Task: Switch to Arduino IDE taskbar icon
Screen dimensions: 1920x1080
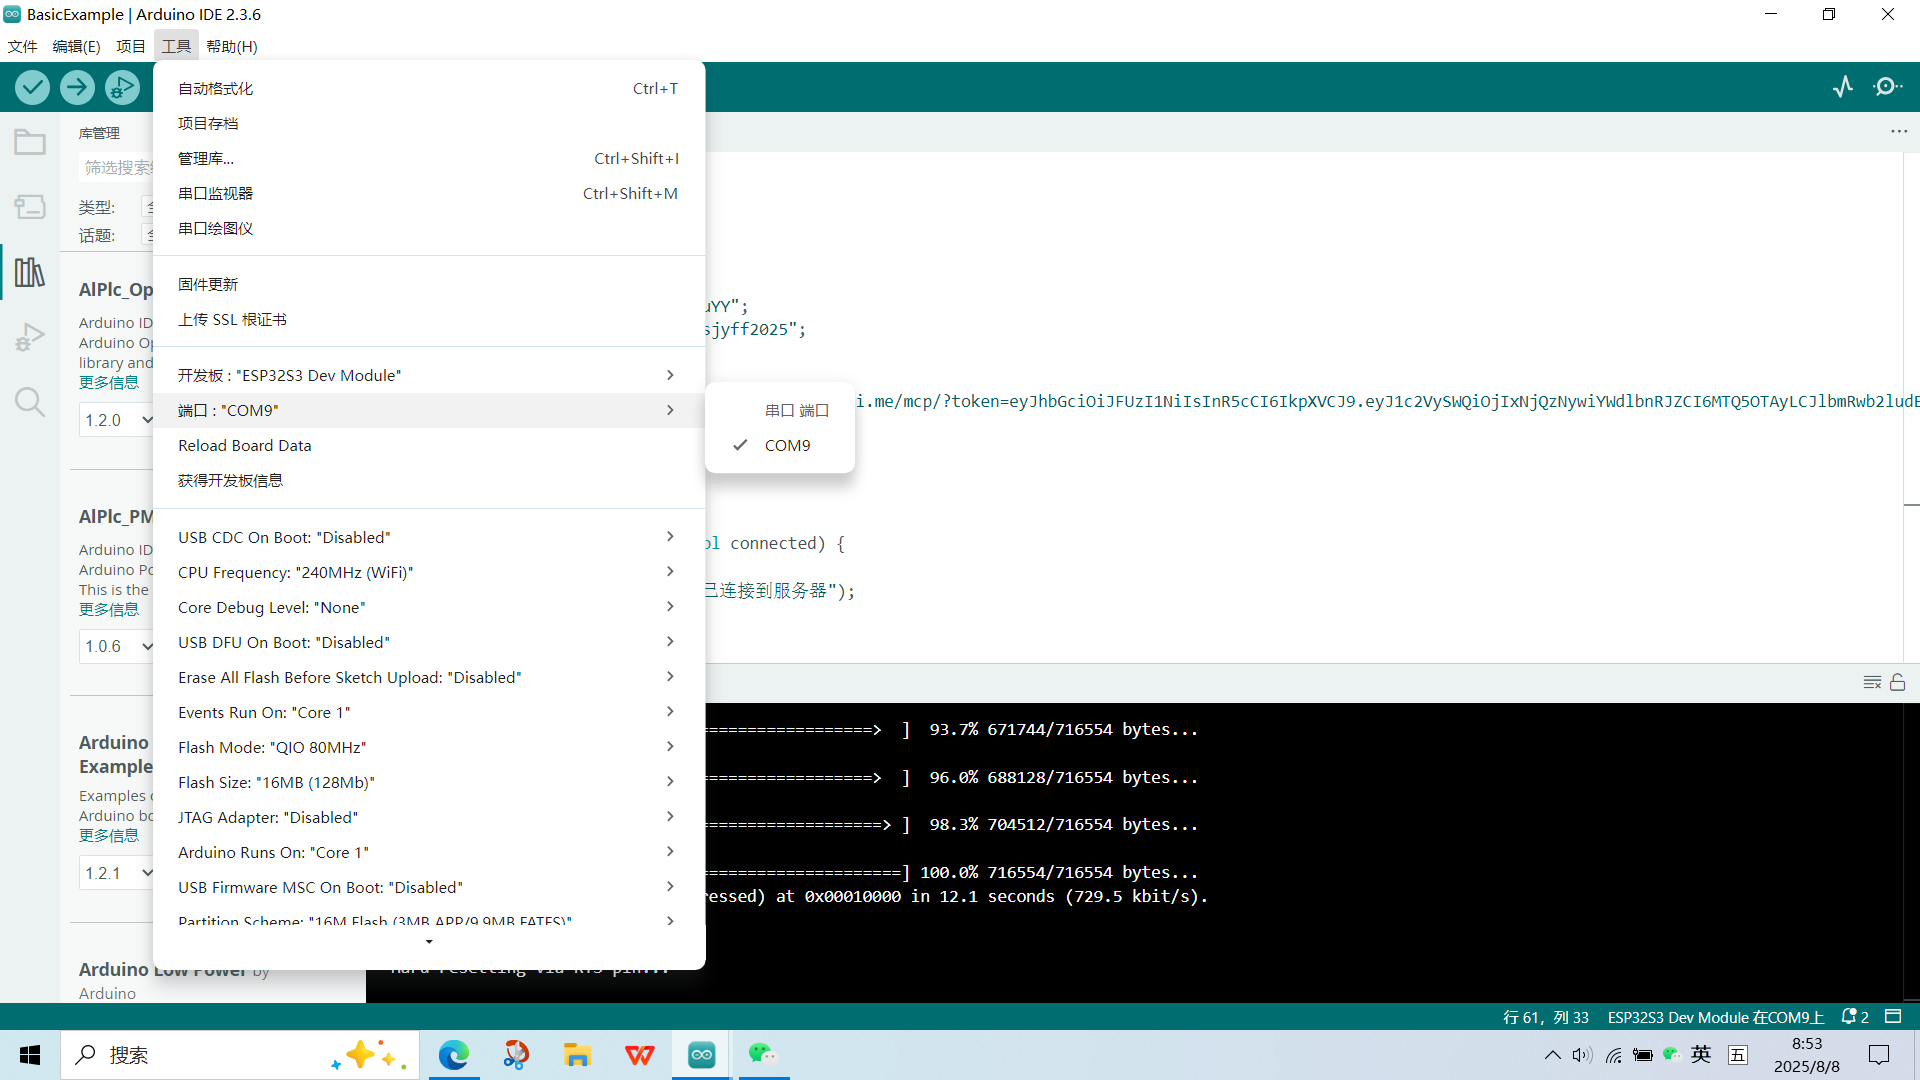Action: pyautogui.click(x=701, y=1055)
